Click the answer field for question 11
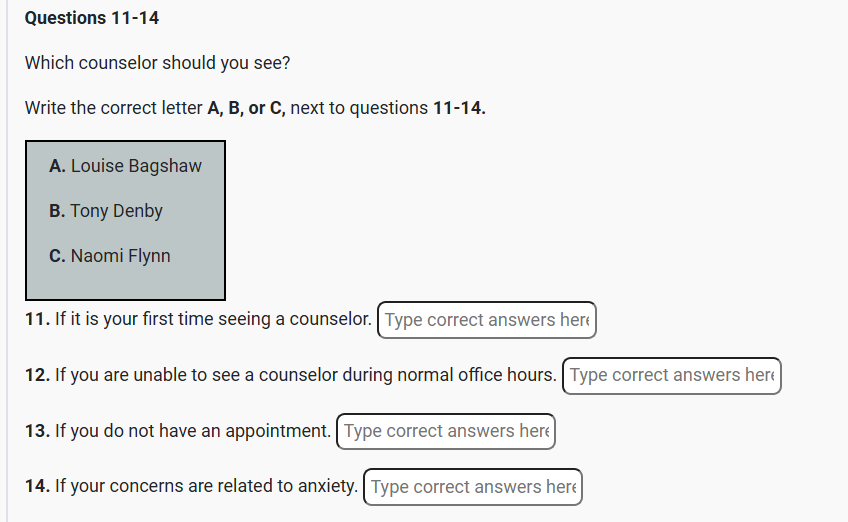The width and height of the screenshot is (848, 522). coord(486,320)
